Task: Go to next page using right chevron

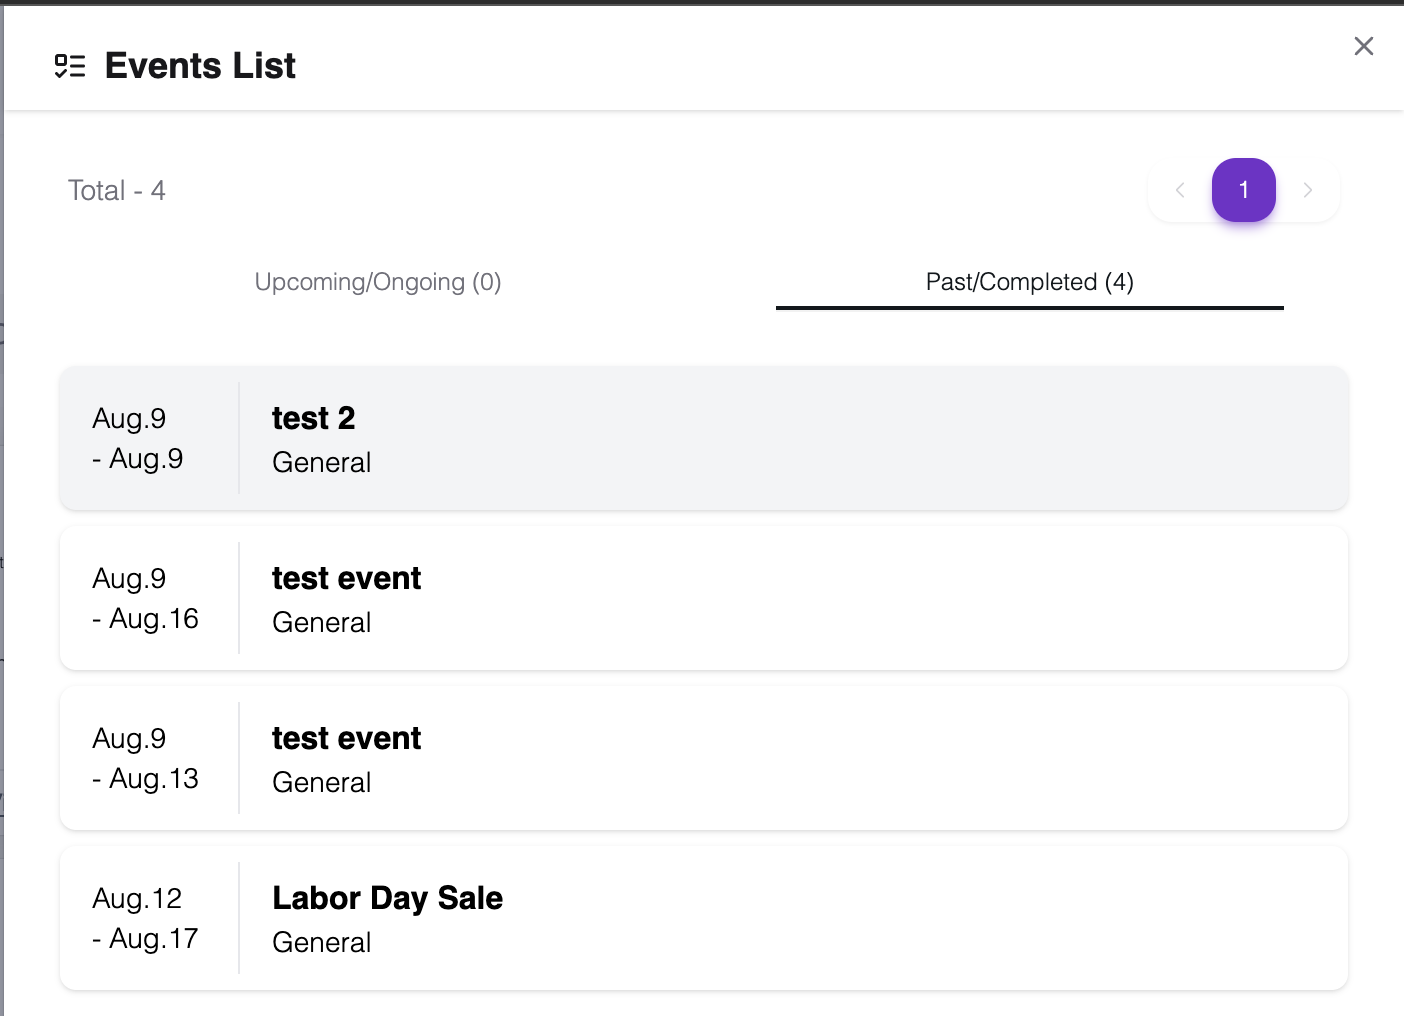Action: point(1307,190)
